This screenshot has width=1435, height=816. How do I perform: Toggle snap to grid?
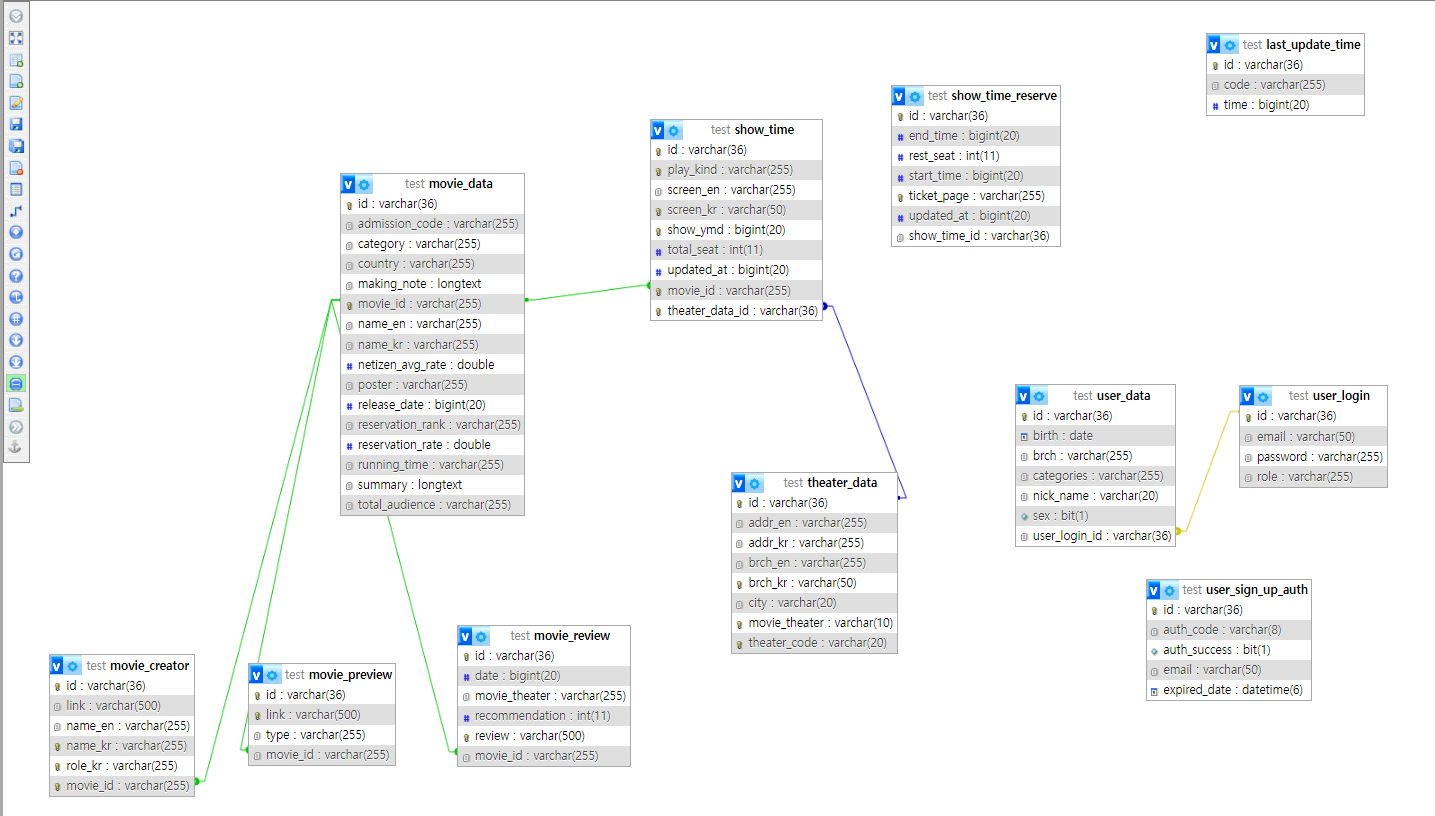[x=16, y=319]
